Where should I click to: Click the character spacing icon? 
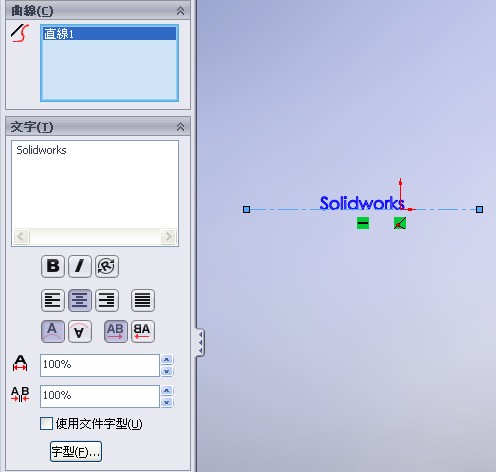[x=20, y=394]
